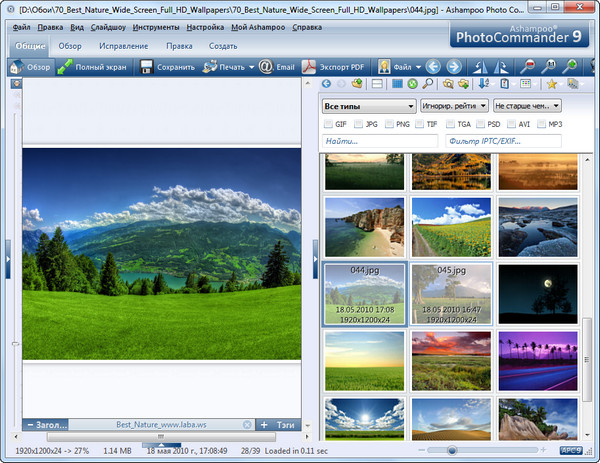
Task: Click the sort order icon in browser toolbar
Action: pyautogui.click(x=486, y=85)
